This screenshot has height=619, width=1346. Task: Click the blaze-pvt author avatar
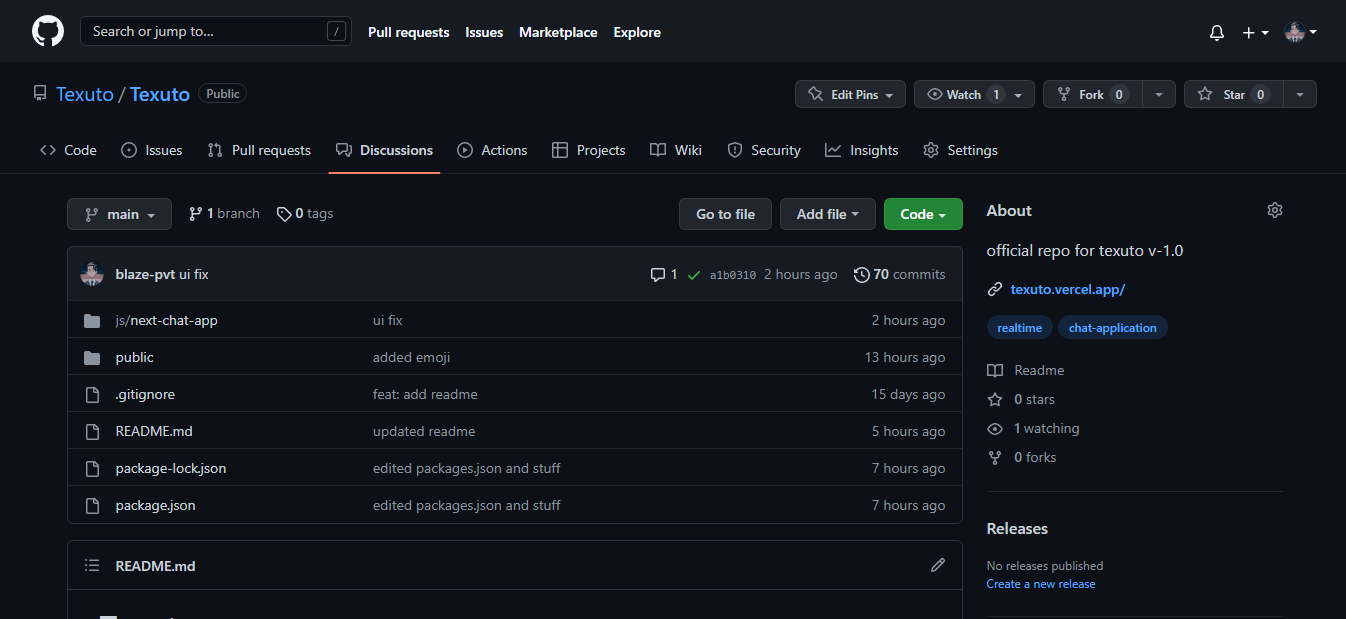(x=92, y=274)
